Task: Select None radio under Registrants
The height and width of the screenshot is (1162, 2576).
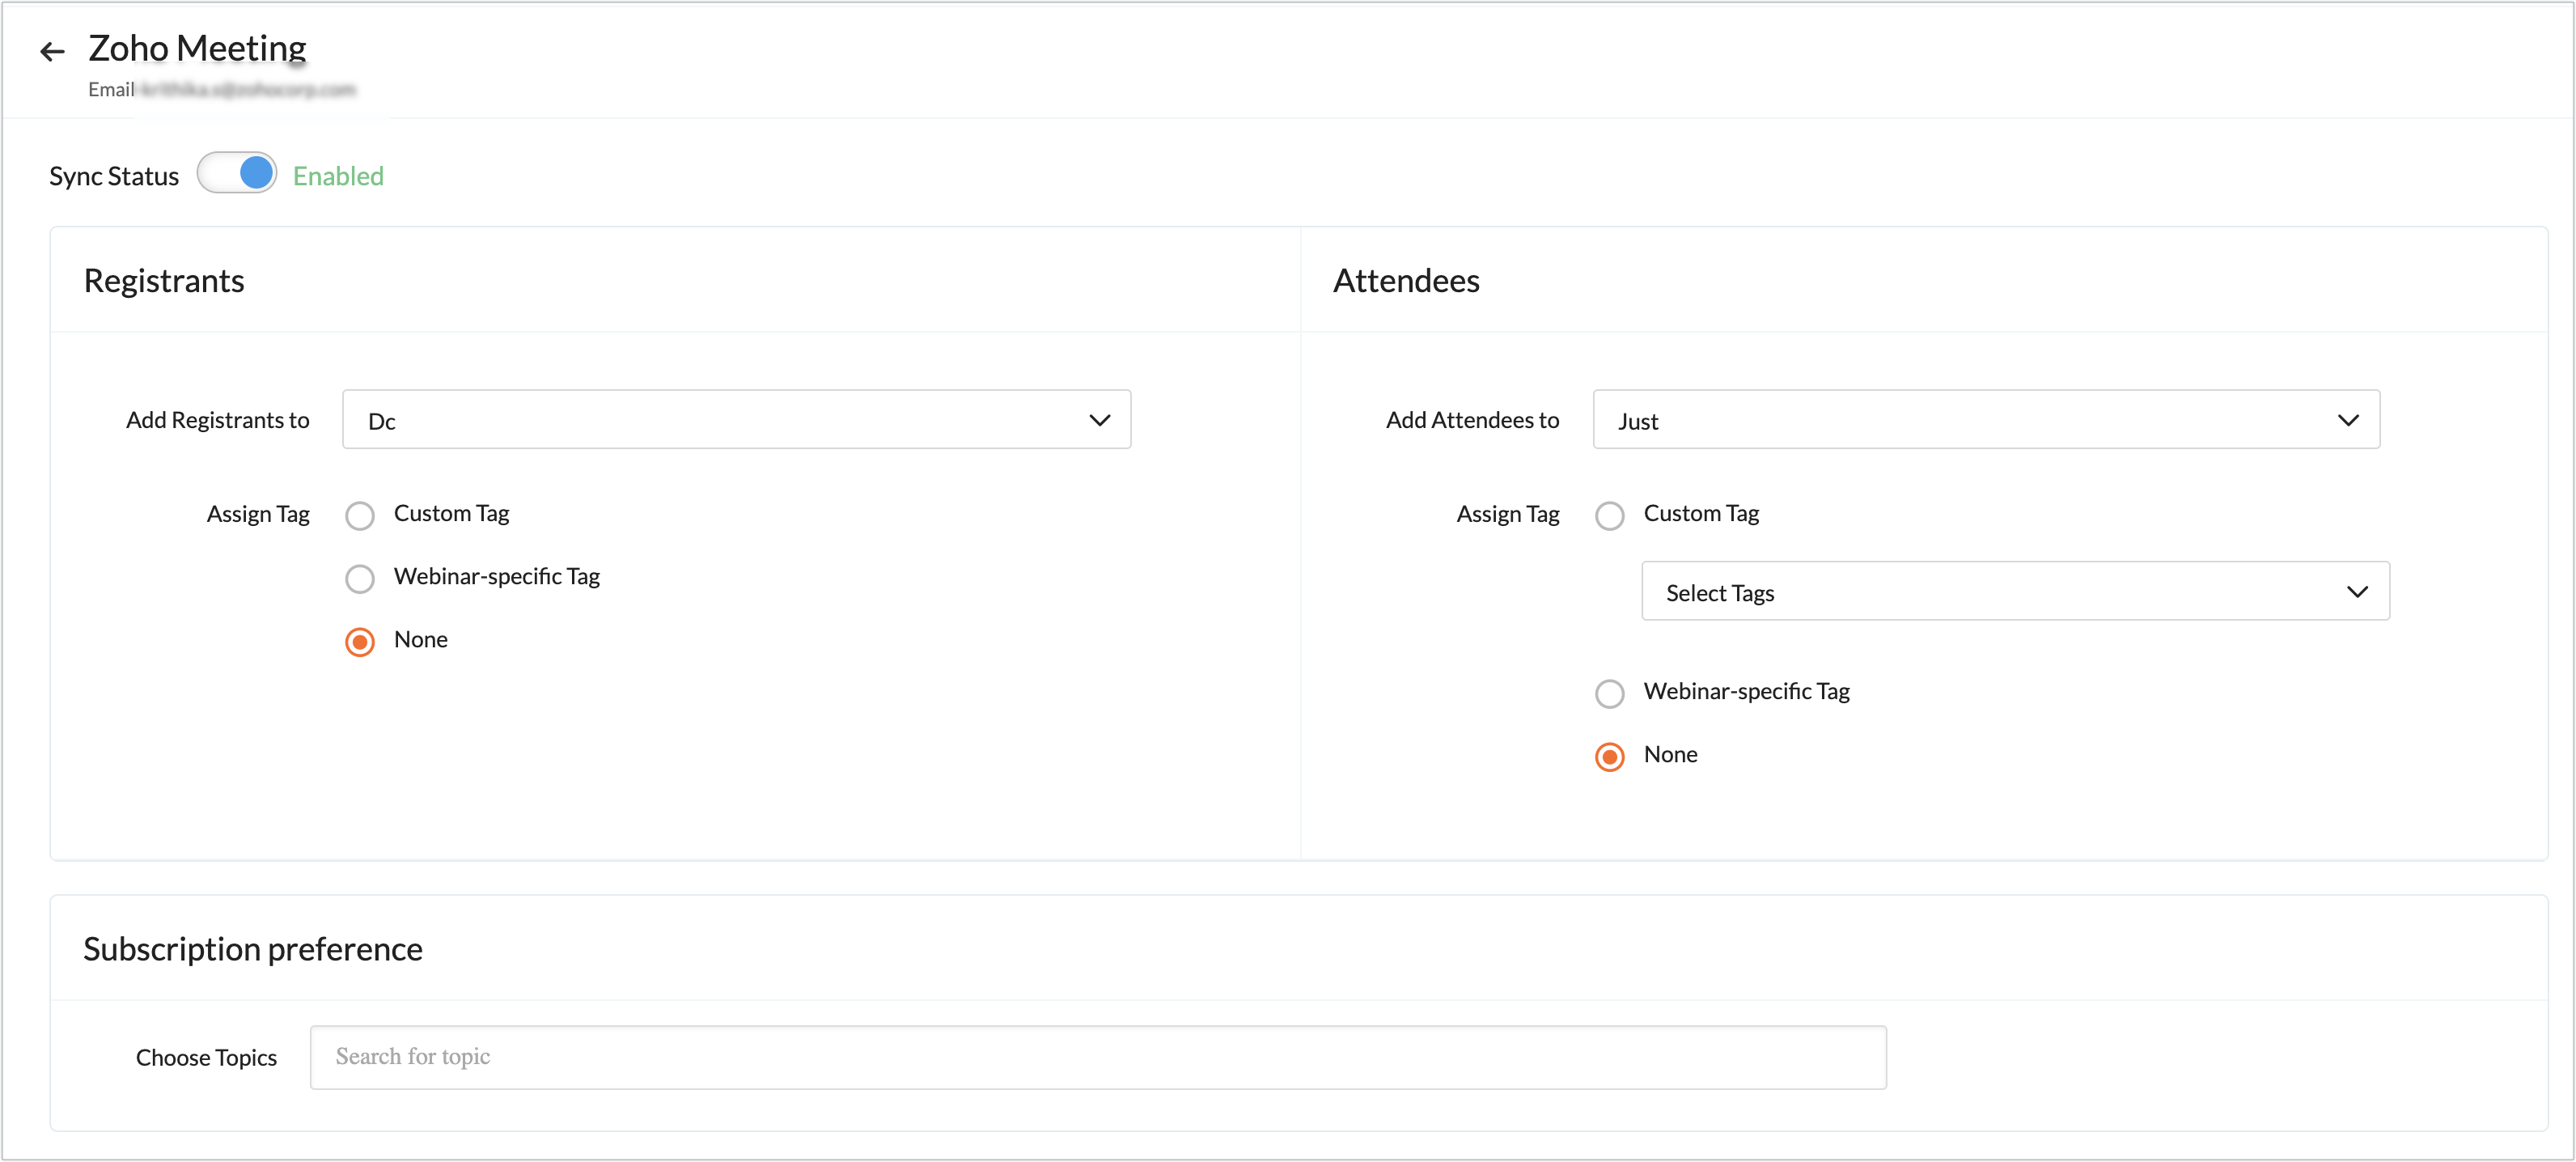Action: pos(360,642)
